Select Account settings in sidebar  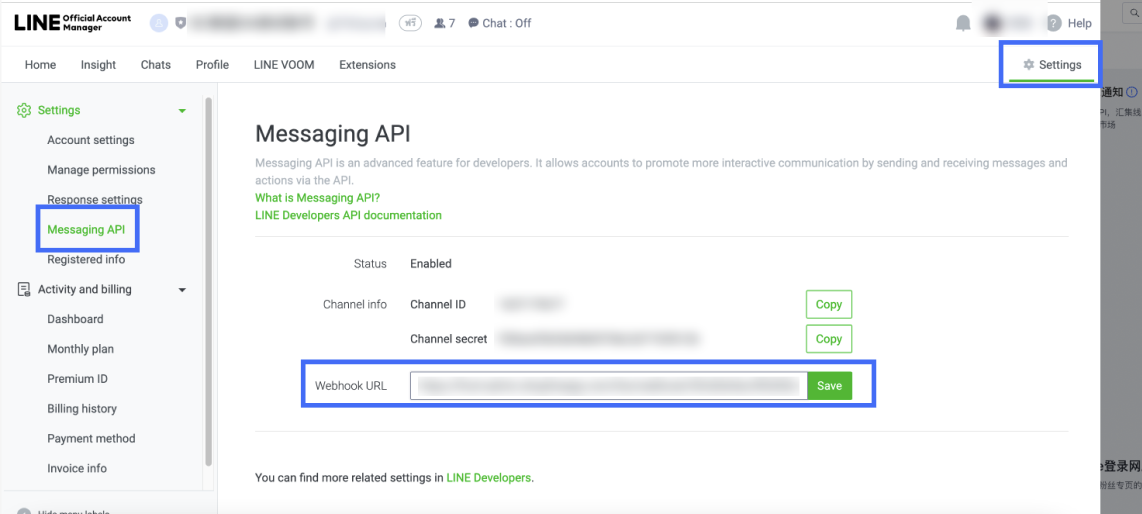(91, 141)
